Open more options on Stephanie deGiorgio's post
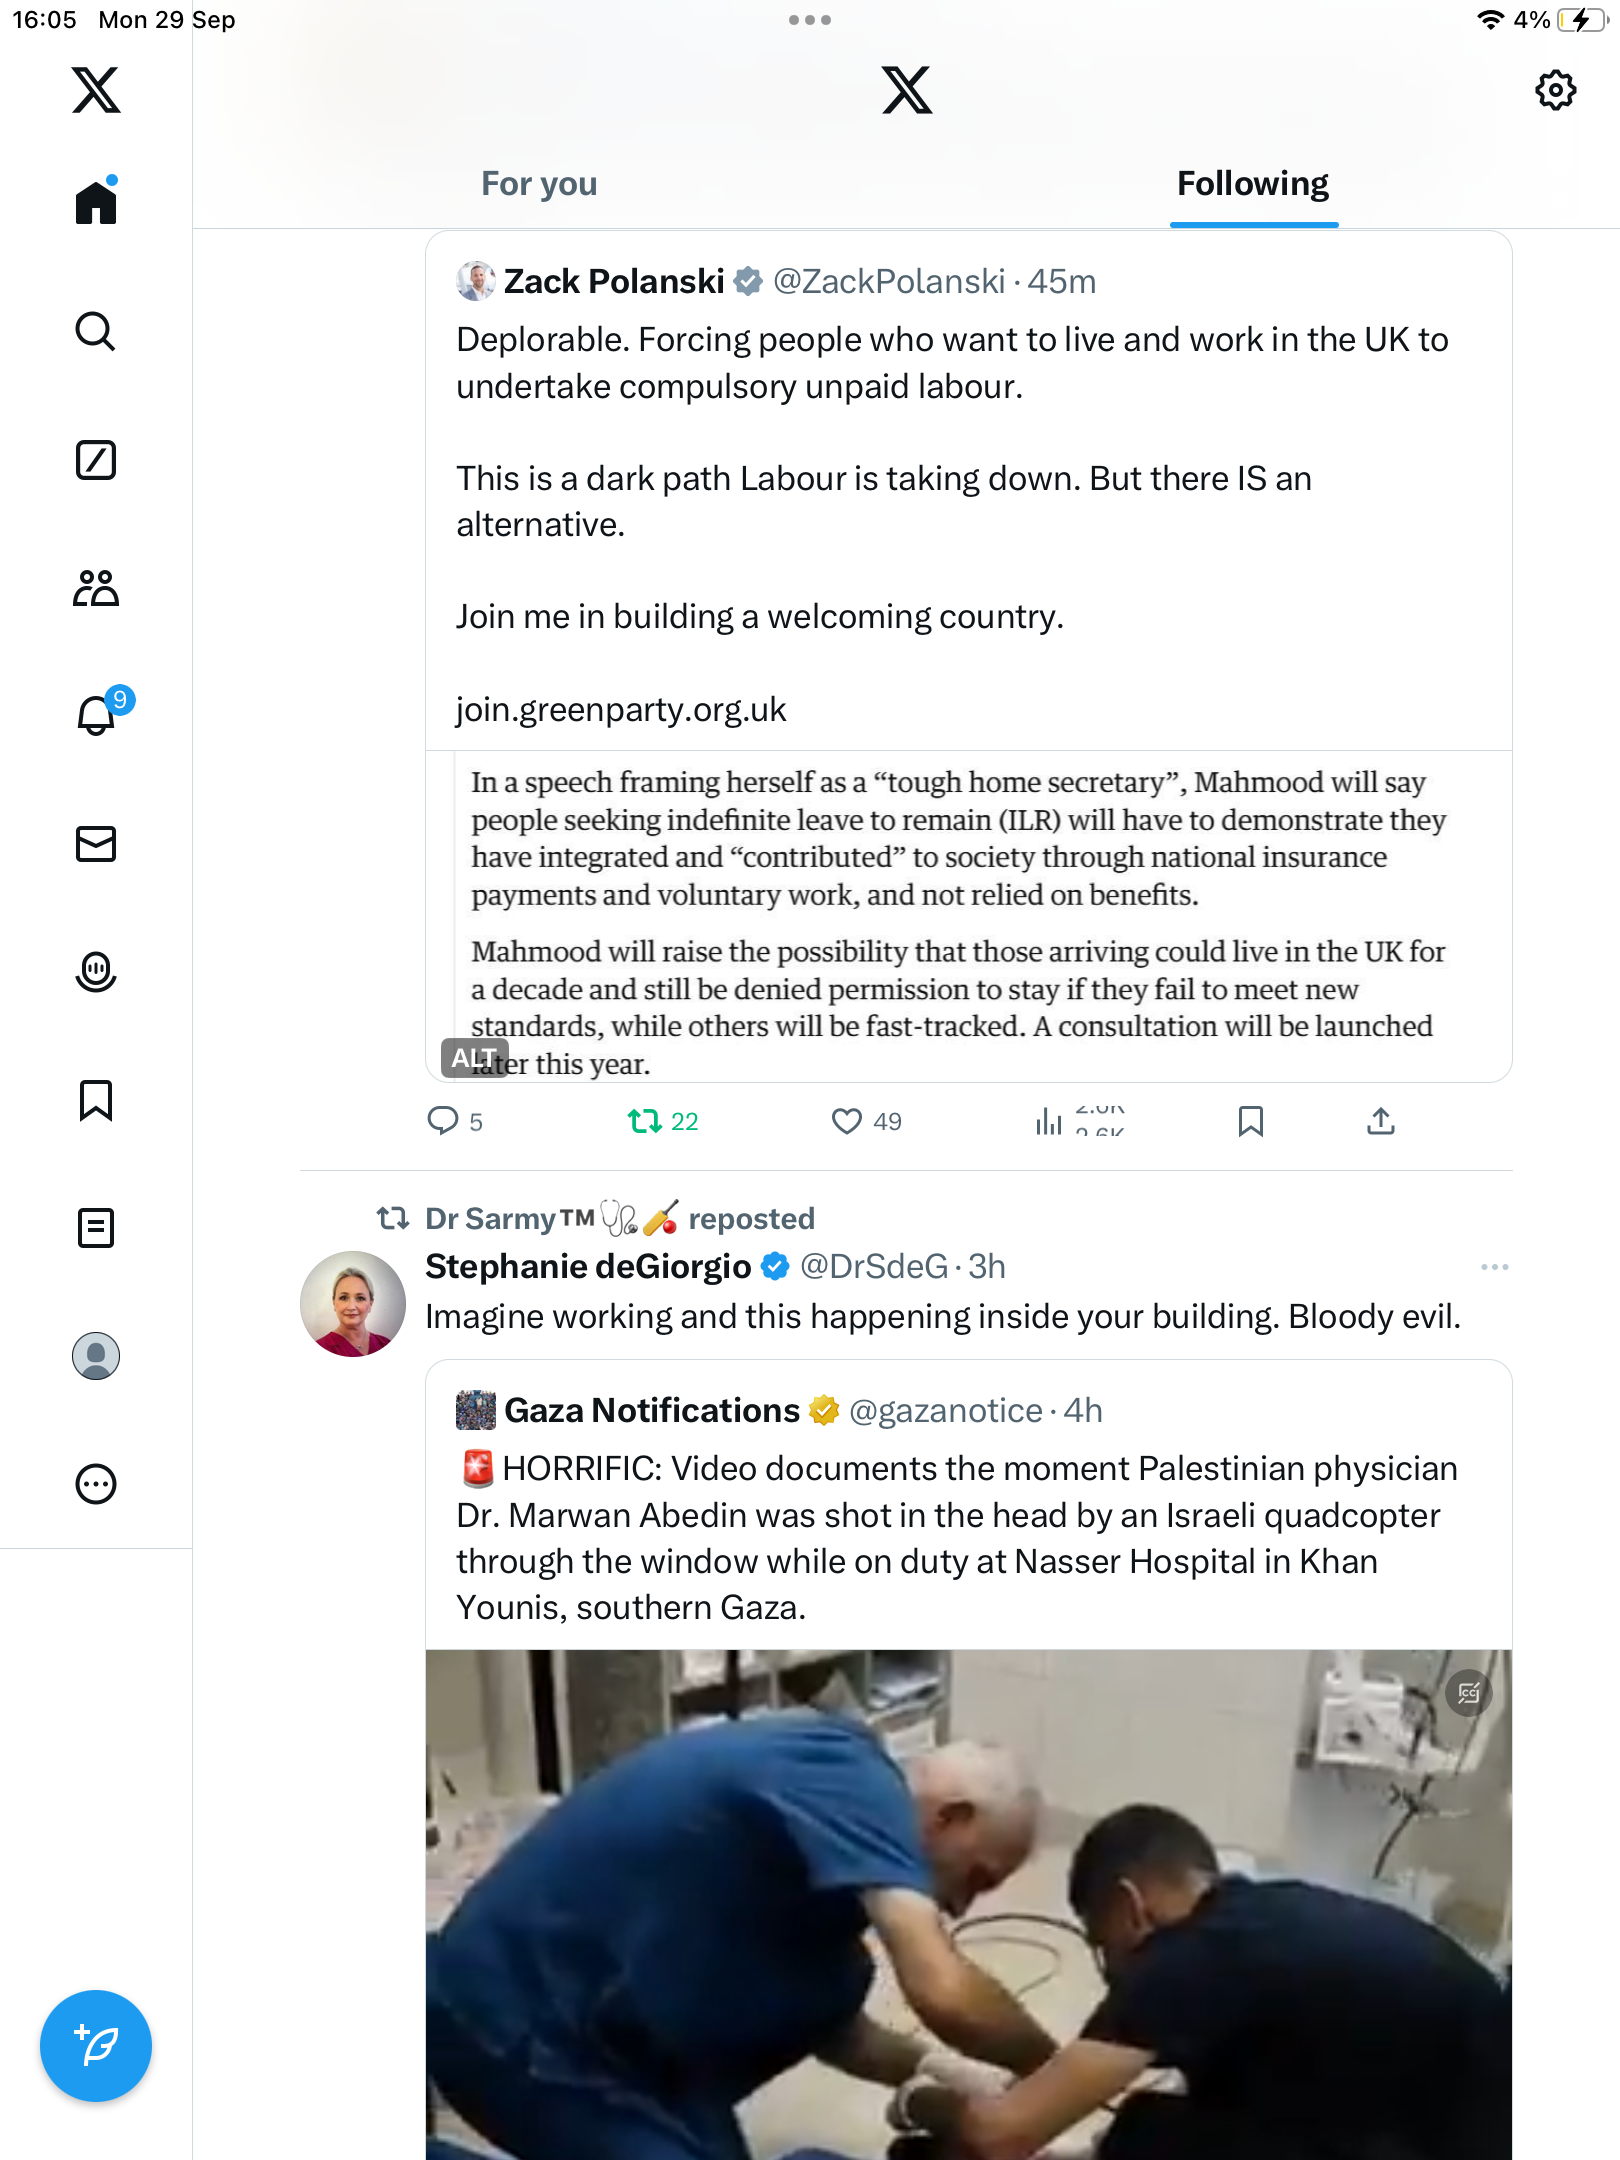This screenshot has height=2160, width=1620. click(1494, 1267)
